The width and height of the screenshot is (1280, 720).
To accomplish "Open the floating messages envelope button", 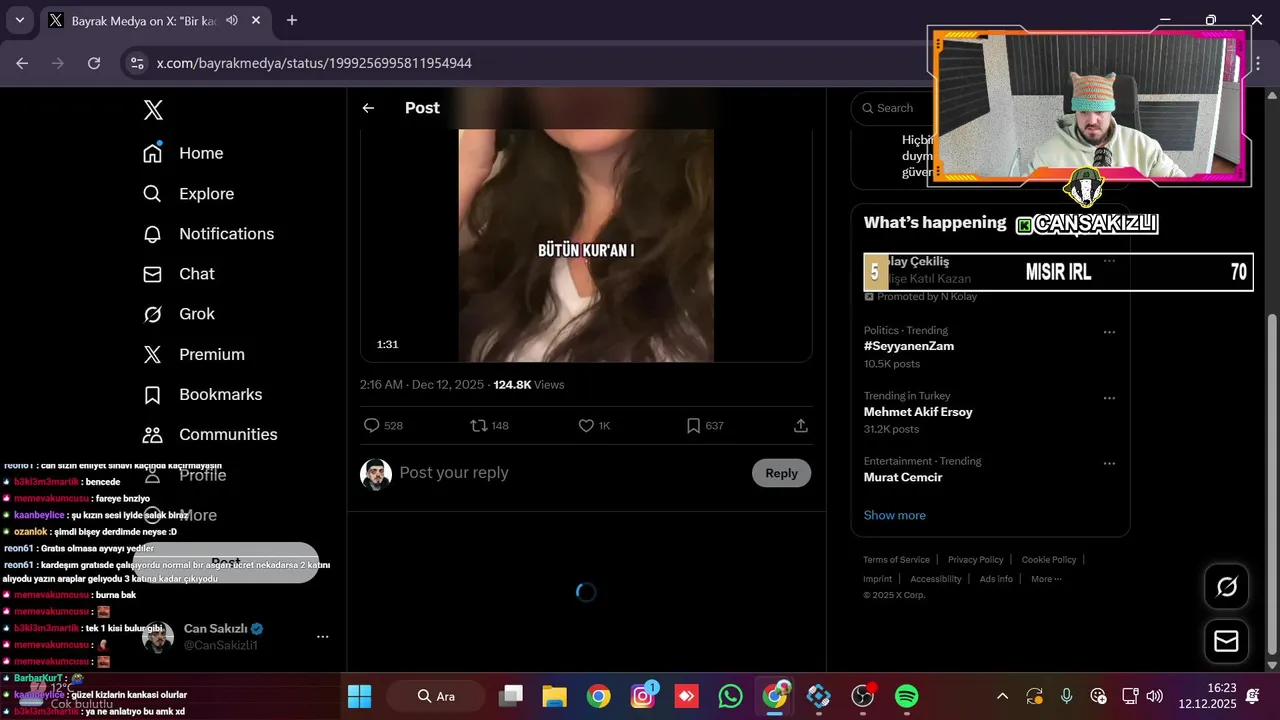I will [1226, 641].
